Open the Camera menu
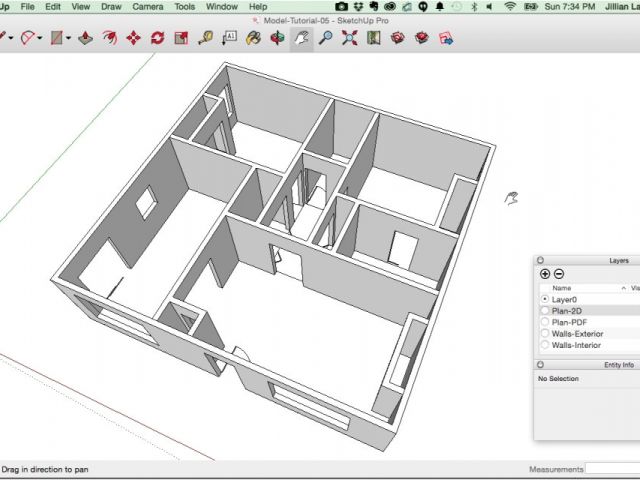Image resolution: width=640 pixels, height=480 pixels. (x=148, y=7)
